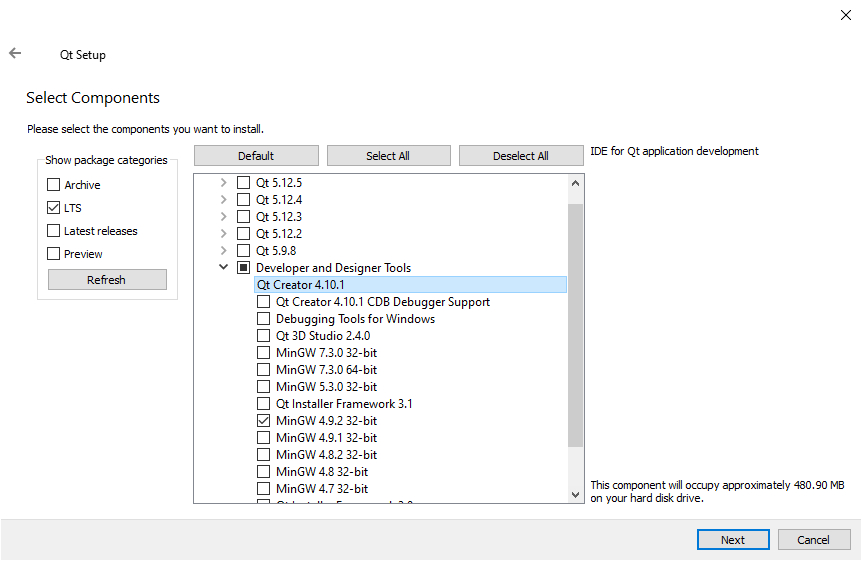The image size is (862, 561).
Task: Expand the Qt 5.9.8 tree node
Action: tap(223, 250)
